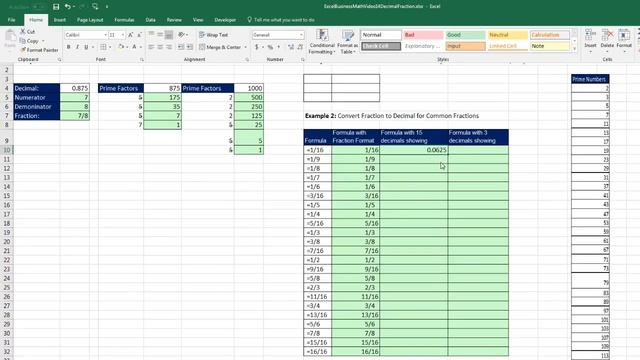
Task: Apply comma style format
Action: pyautogui.click(x=279, y=47)
